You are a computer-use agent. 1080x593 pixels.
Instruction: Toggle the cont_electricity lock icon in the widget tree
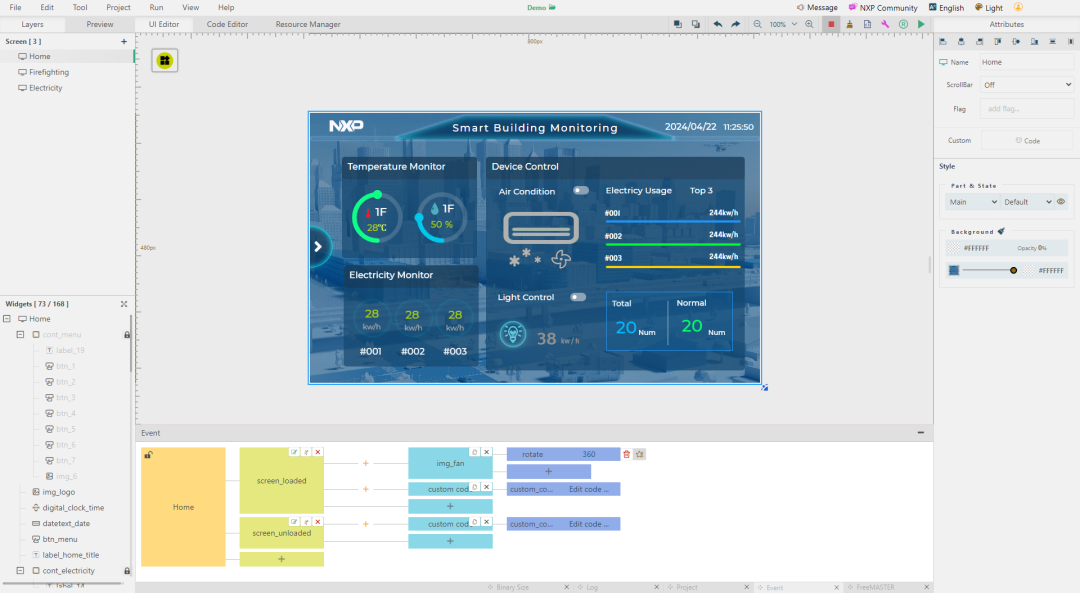127,571
